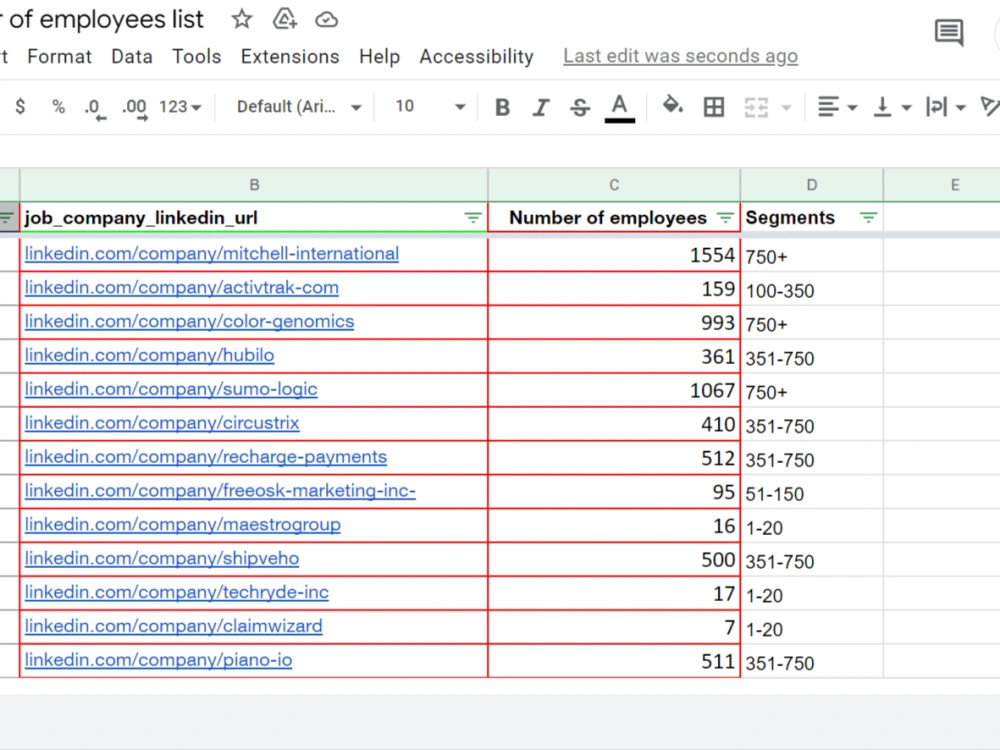Select the cell with value 95
This screenshot has width=1000, height=750.
pos(614,491)
